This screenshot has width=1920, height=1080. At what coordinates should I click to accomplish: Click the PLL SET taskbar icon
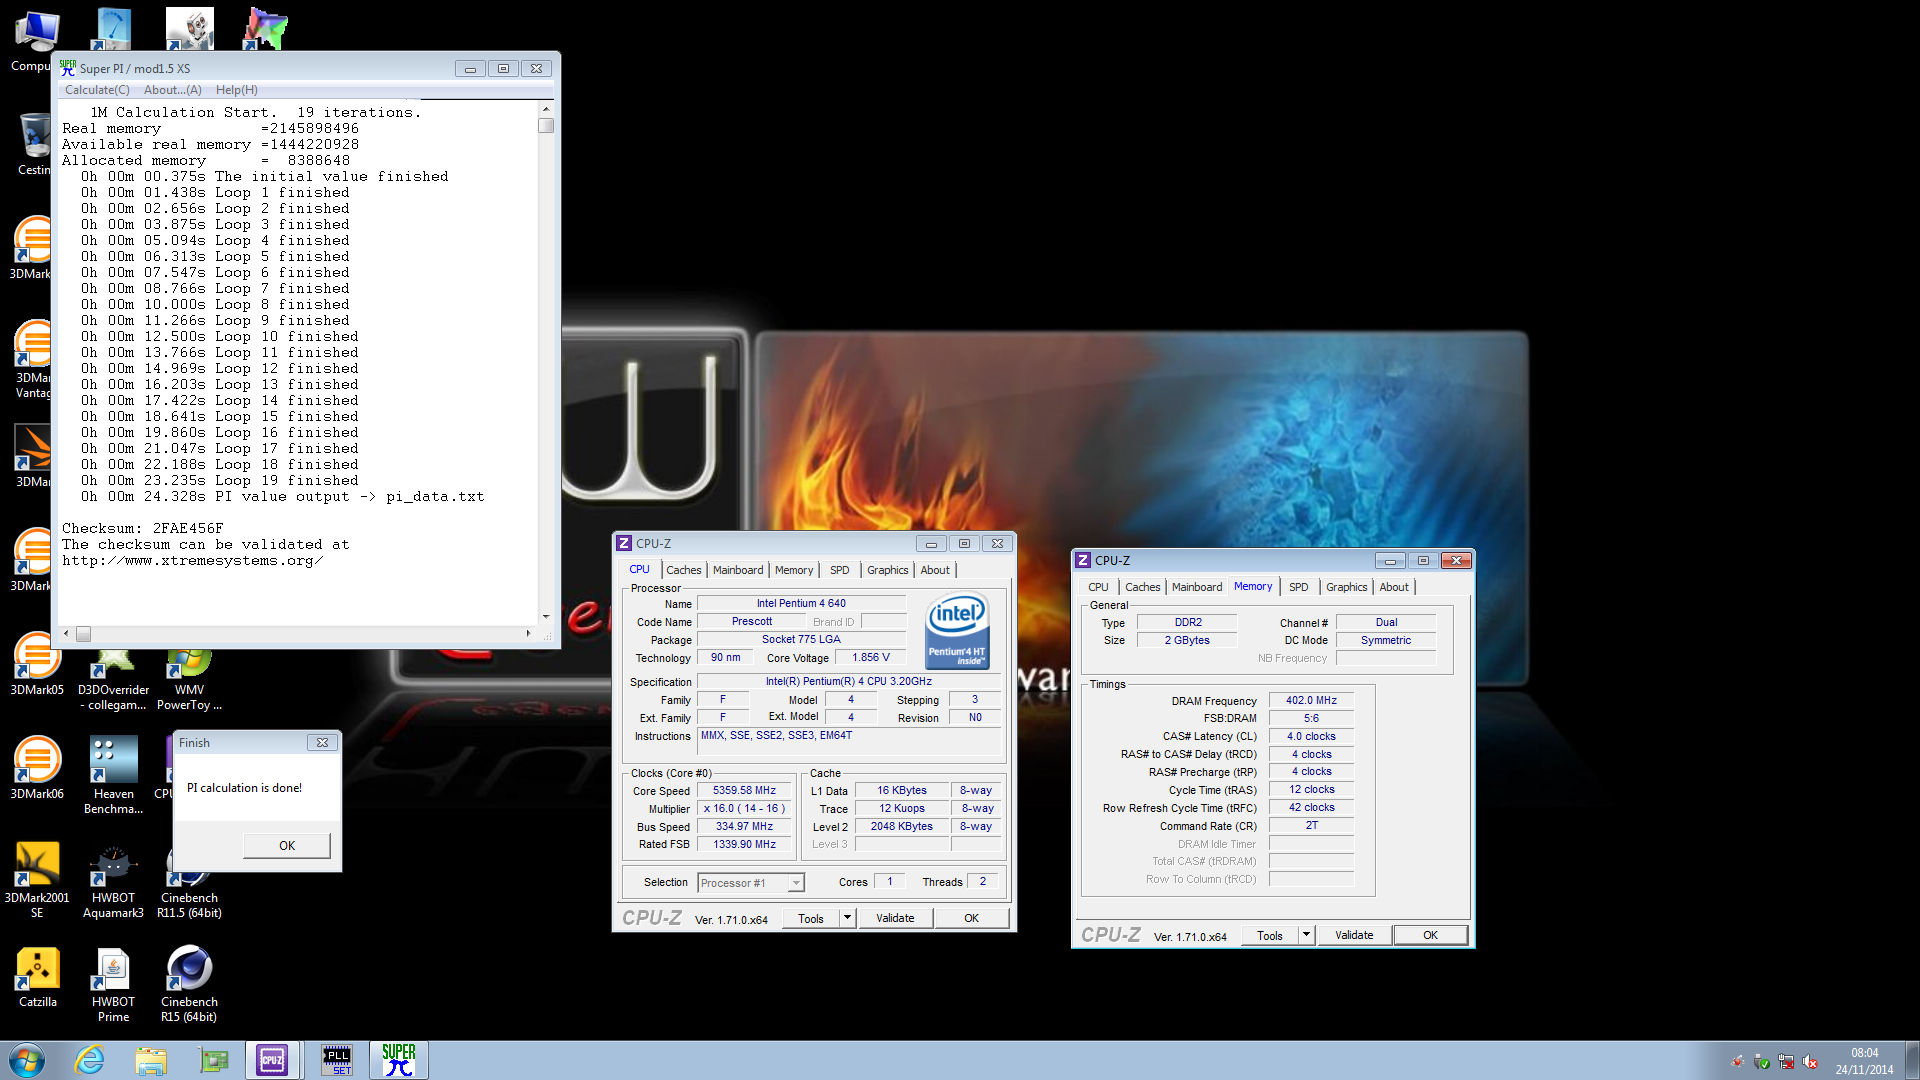[x=337, y=1060]
